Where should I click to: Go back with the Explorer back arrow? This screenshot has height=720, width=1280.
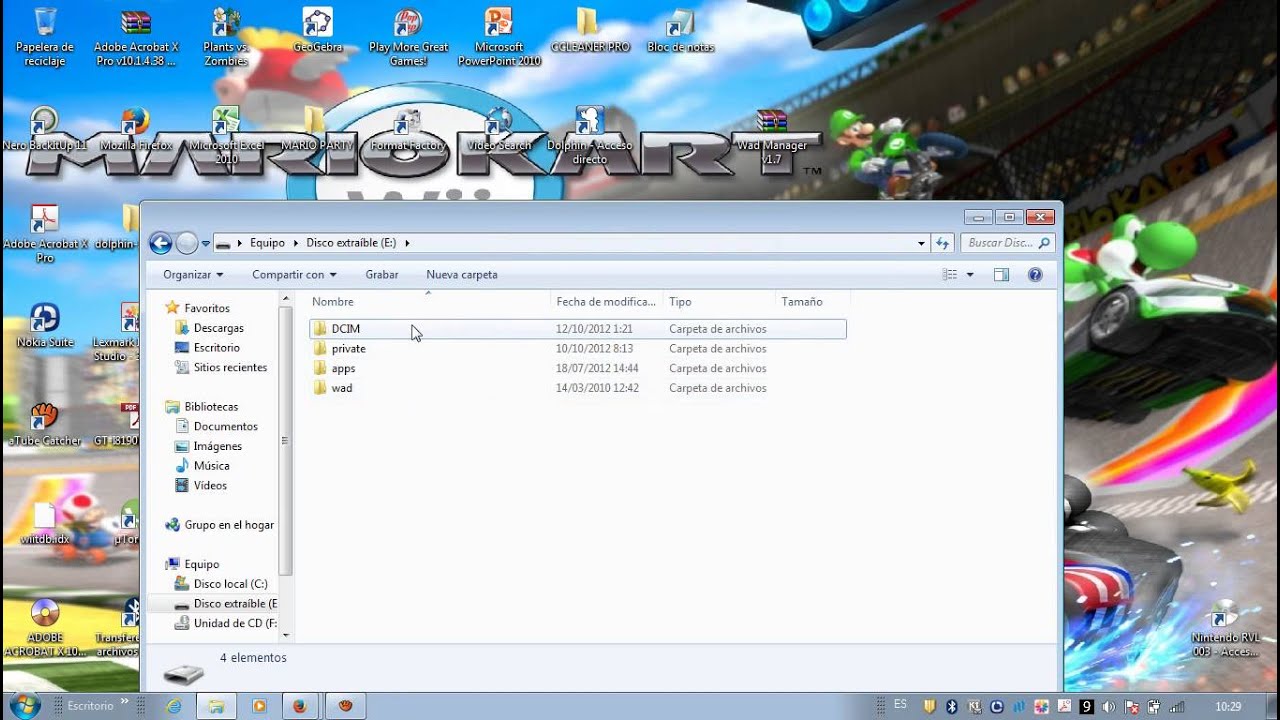pyautogui.click(x=160, y=243)
